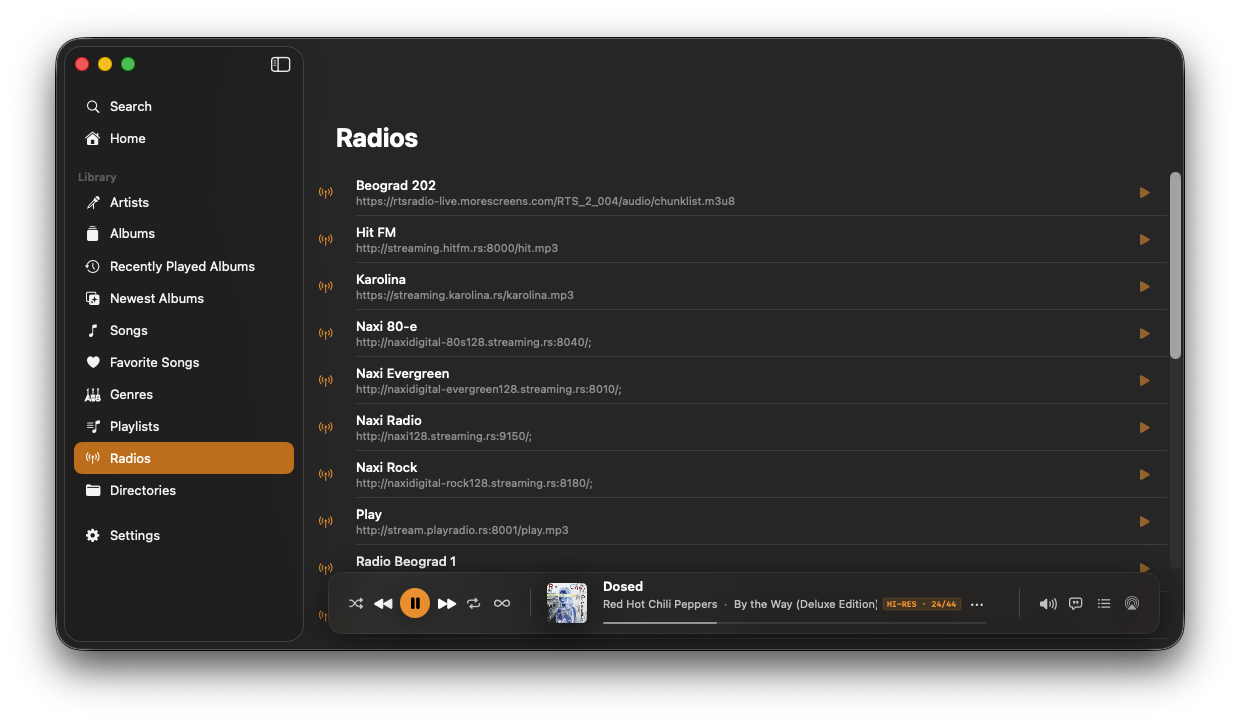Open the more options ellipsis menu
This screenshot has width=1240, height=724.
(976, 603)
